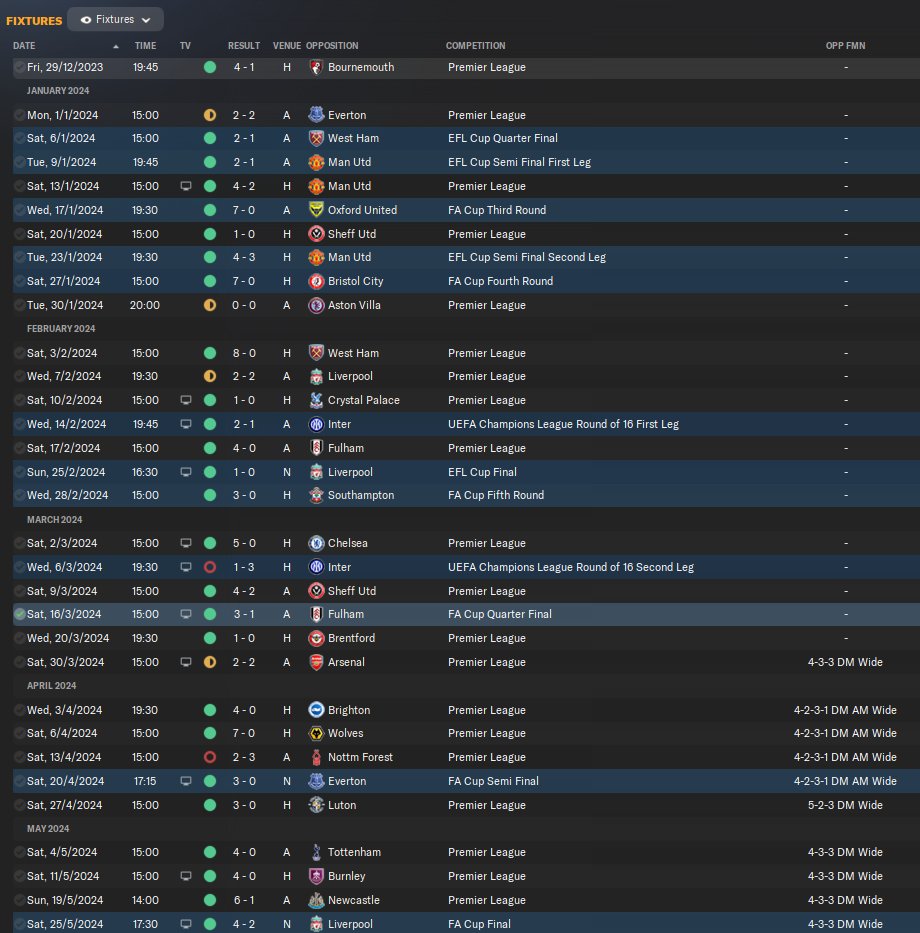Viewport: 920px width, 933px height.
Task: Click West Ham badge in EFL Cup Quarter Final row
Action: (x=316, y=138)
